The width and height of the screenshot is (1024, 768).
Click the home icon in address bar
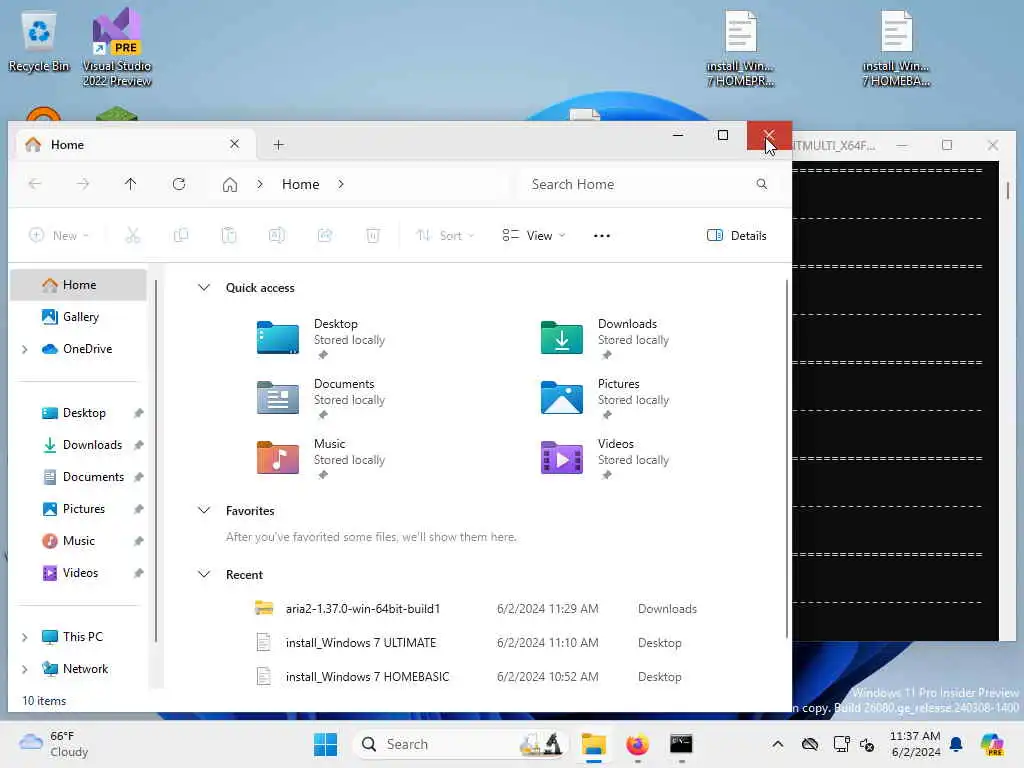tap(230, 185)
